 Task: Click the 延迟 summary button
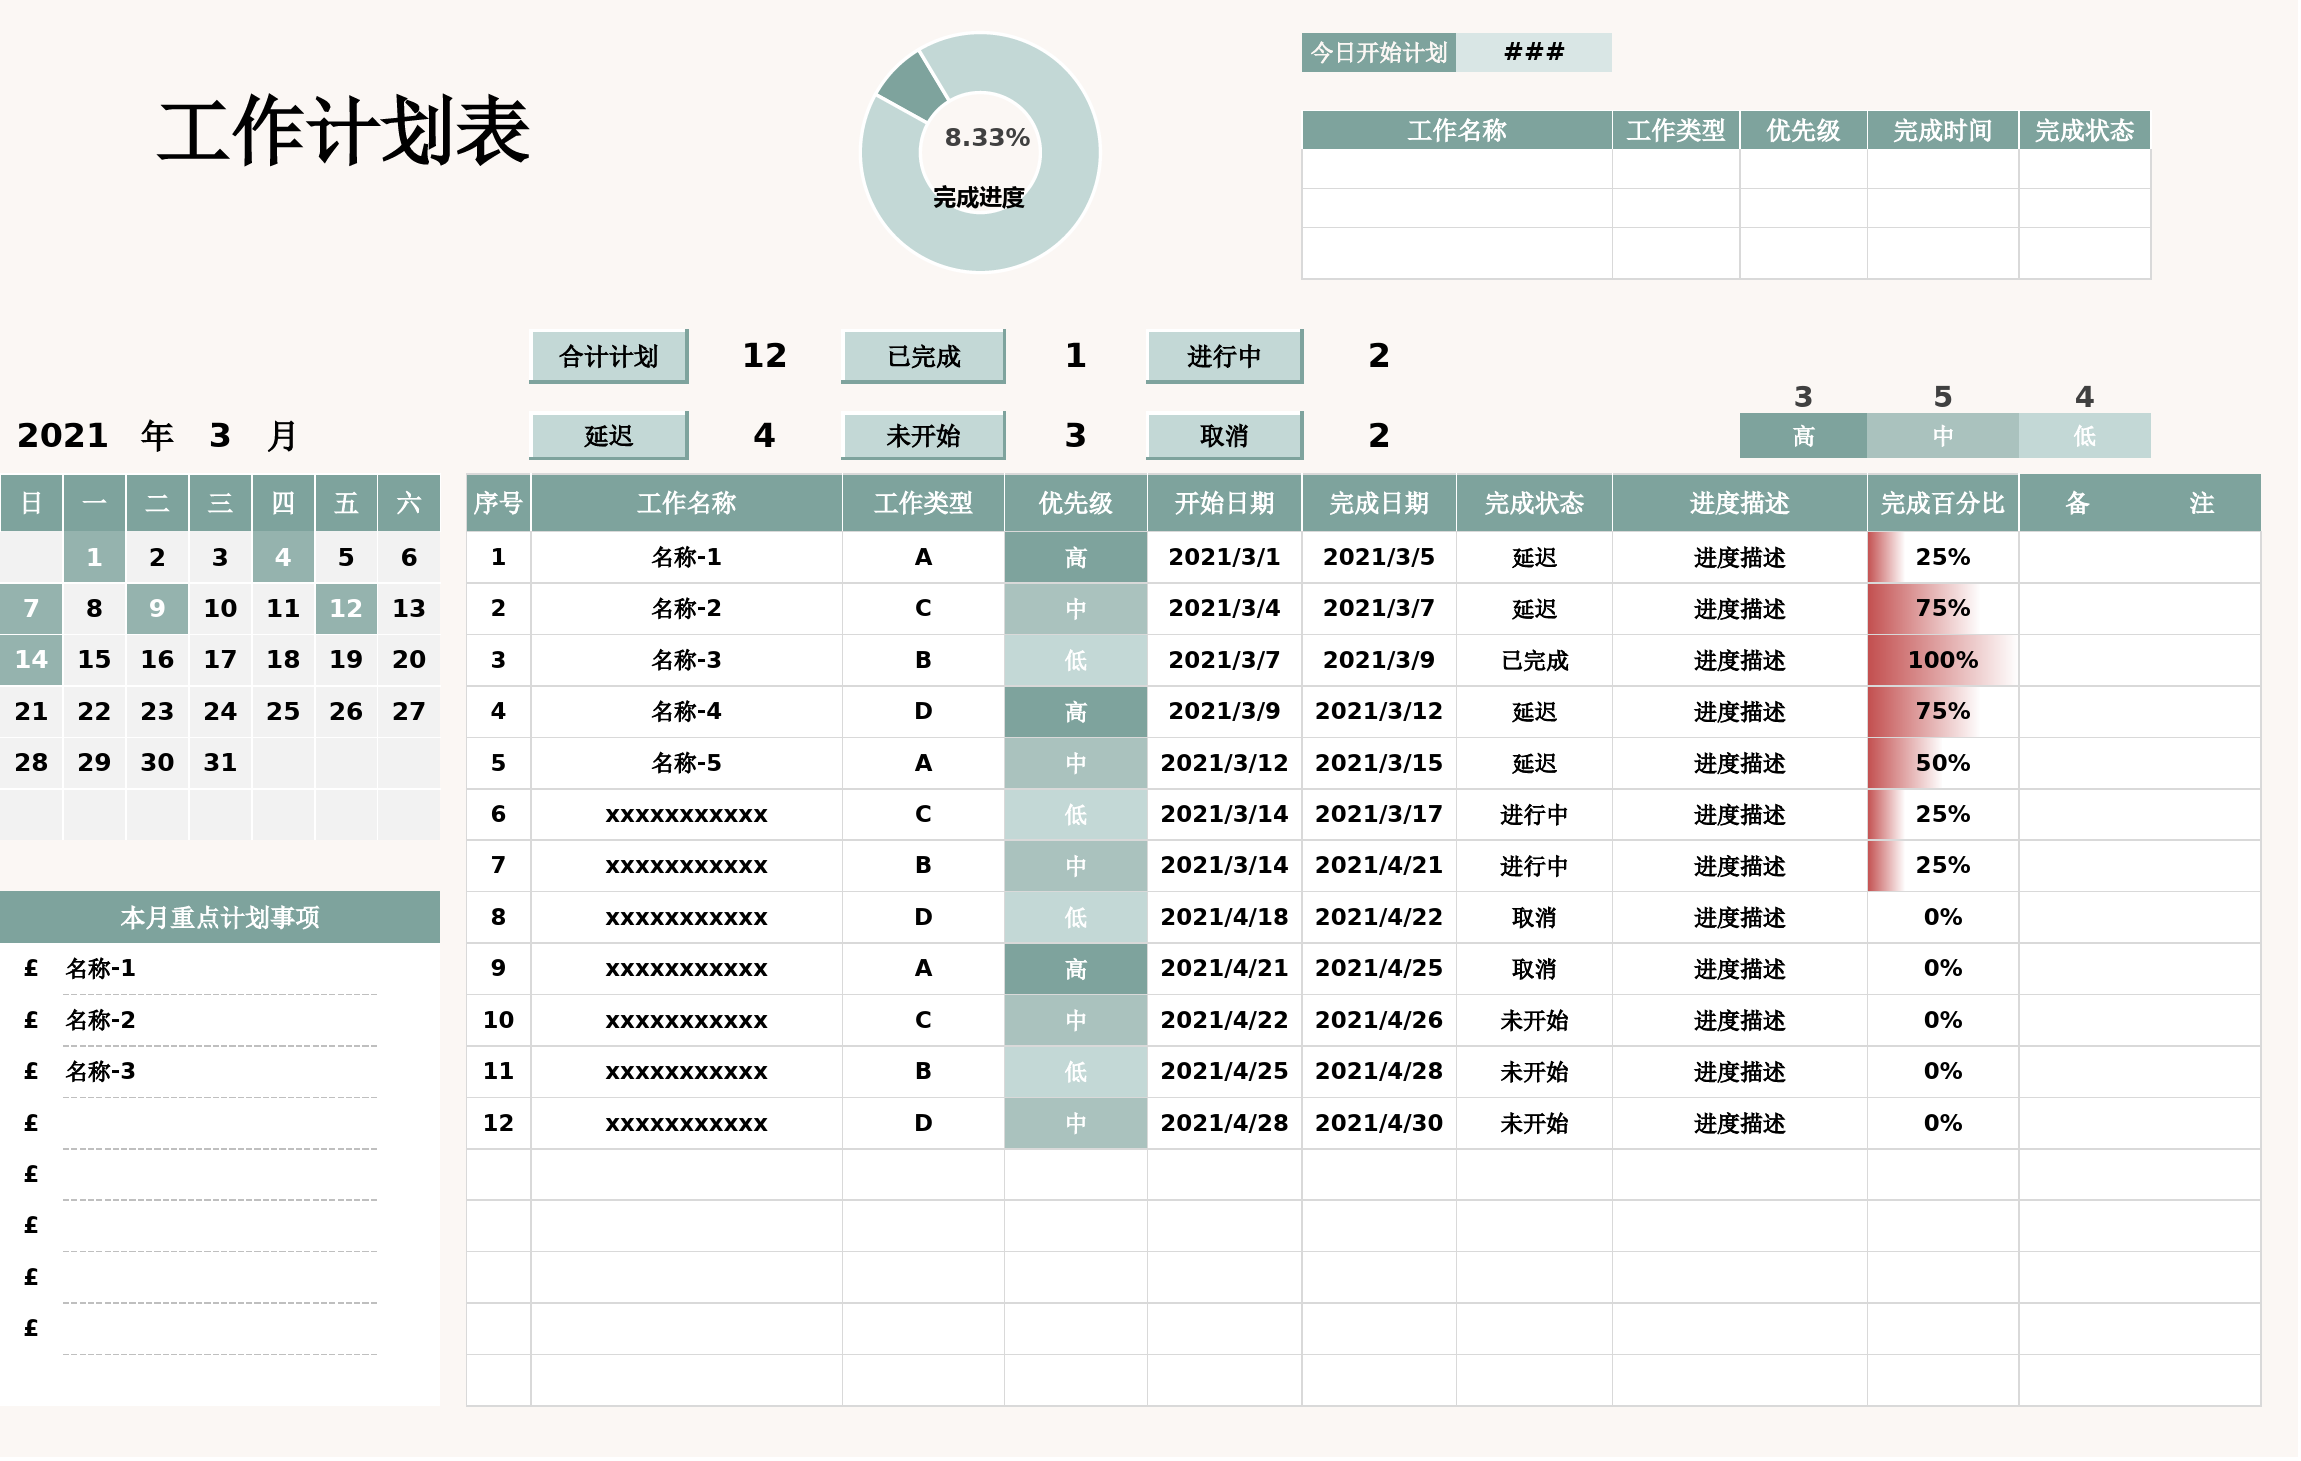click(609, 436)
